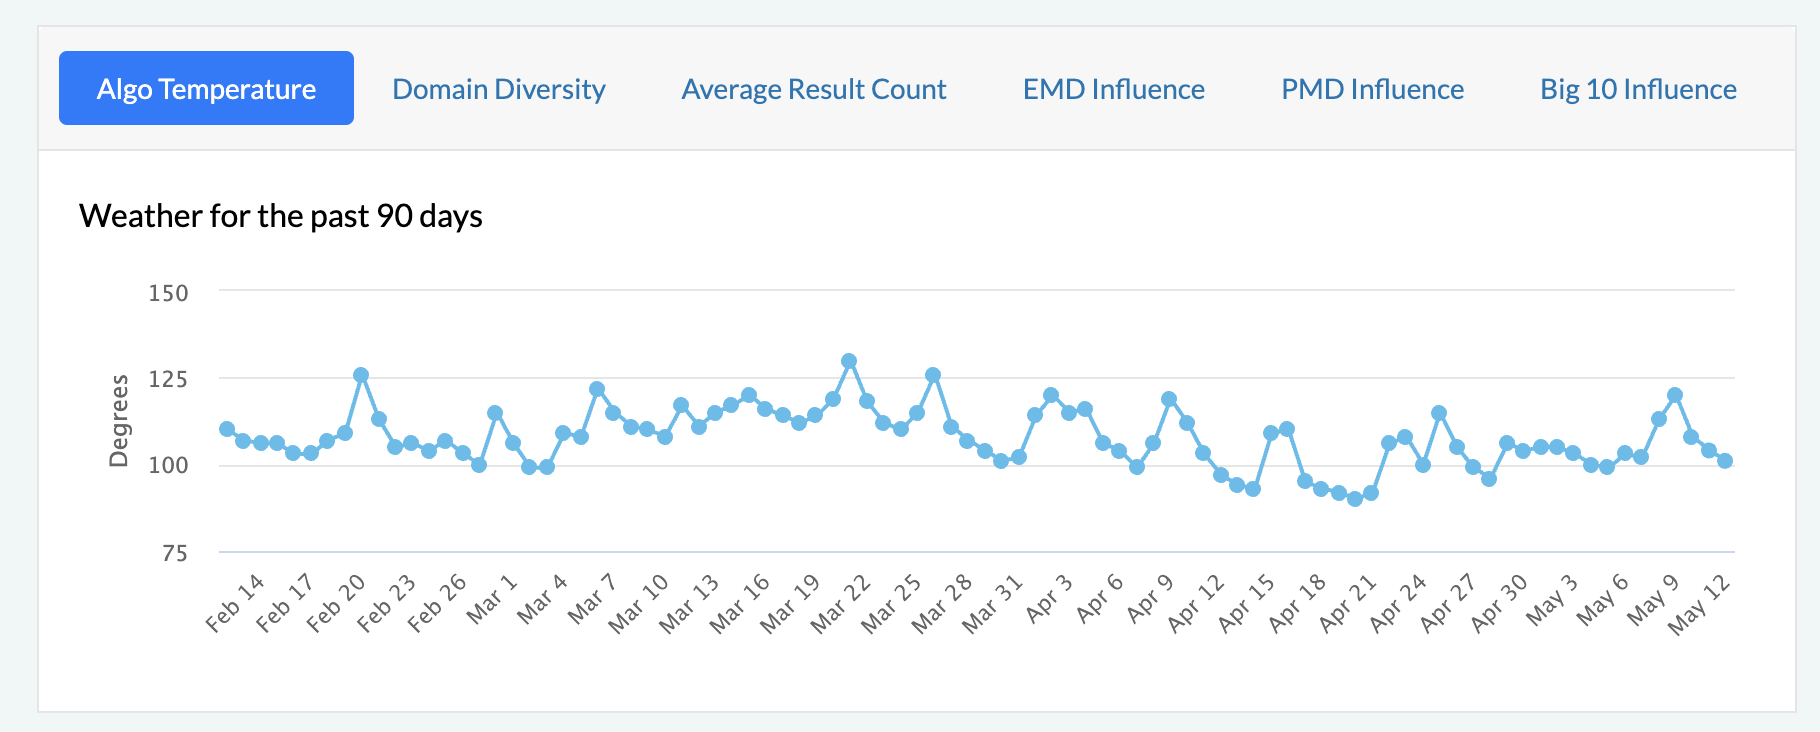Click the Weather for the past 90 days heading
The height and width of the screenshot is (732, 1820).
click(281, 216)
